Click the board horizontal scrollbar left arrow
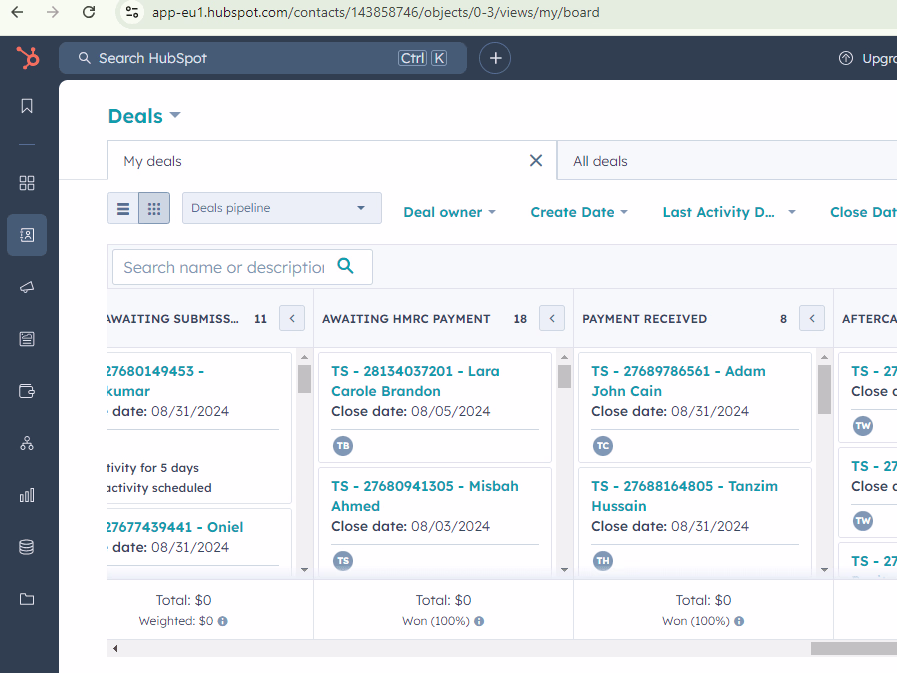The height and width of the screenshot is (673, 897). pos(115,648)
